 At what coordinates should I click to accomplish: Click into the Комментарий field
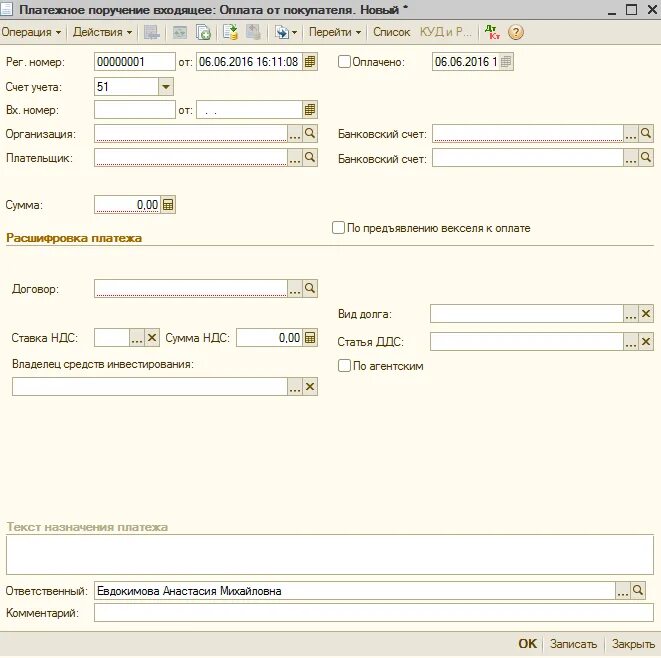373,612
